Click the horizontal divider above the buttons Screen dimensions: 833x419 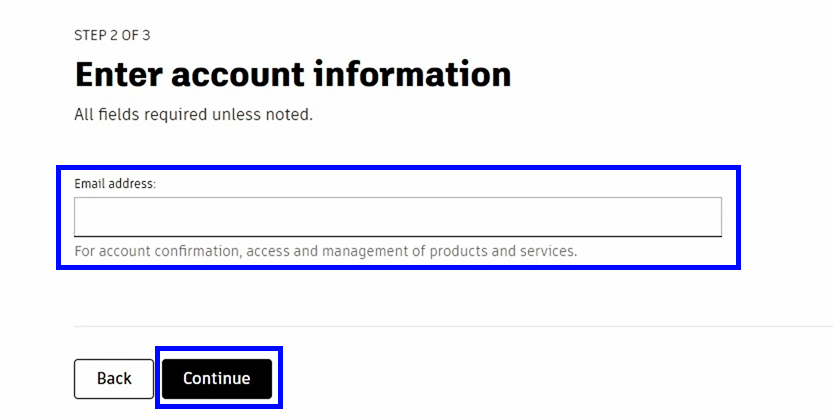450,326
